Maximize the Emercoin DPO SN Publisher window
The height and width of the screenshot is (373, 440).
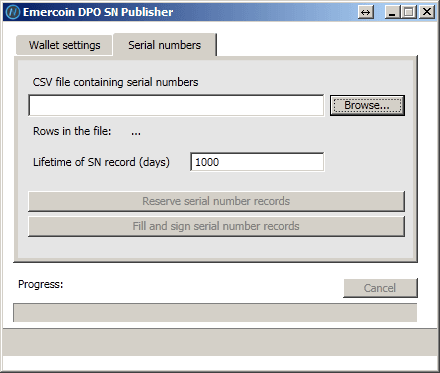click(409, 12)
